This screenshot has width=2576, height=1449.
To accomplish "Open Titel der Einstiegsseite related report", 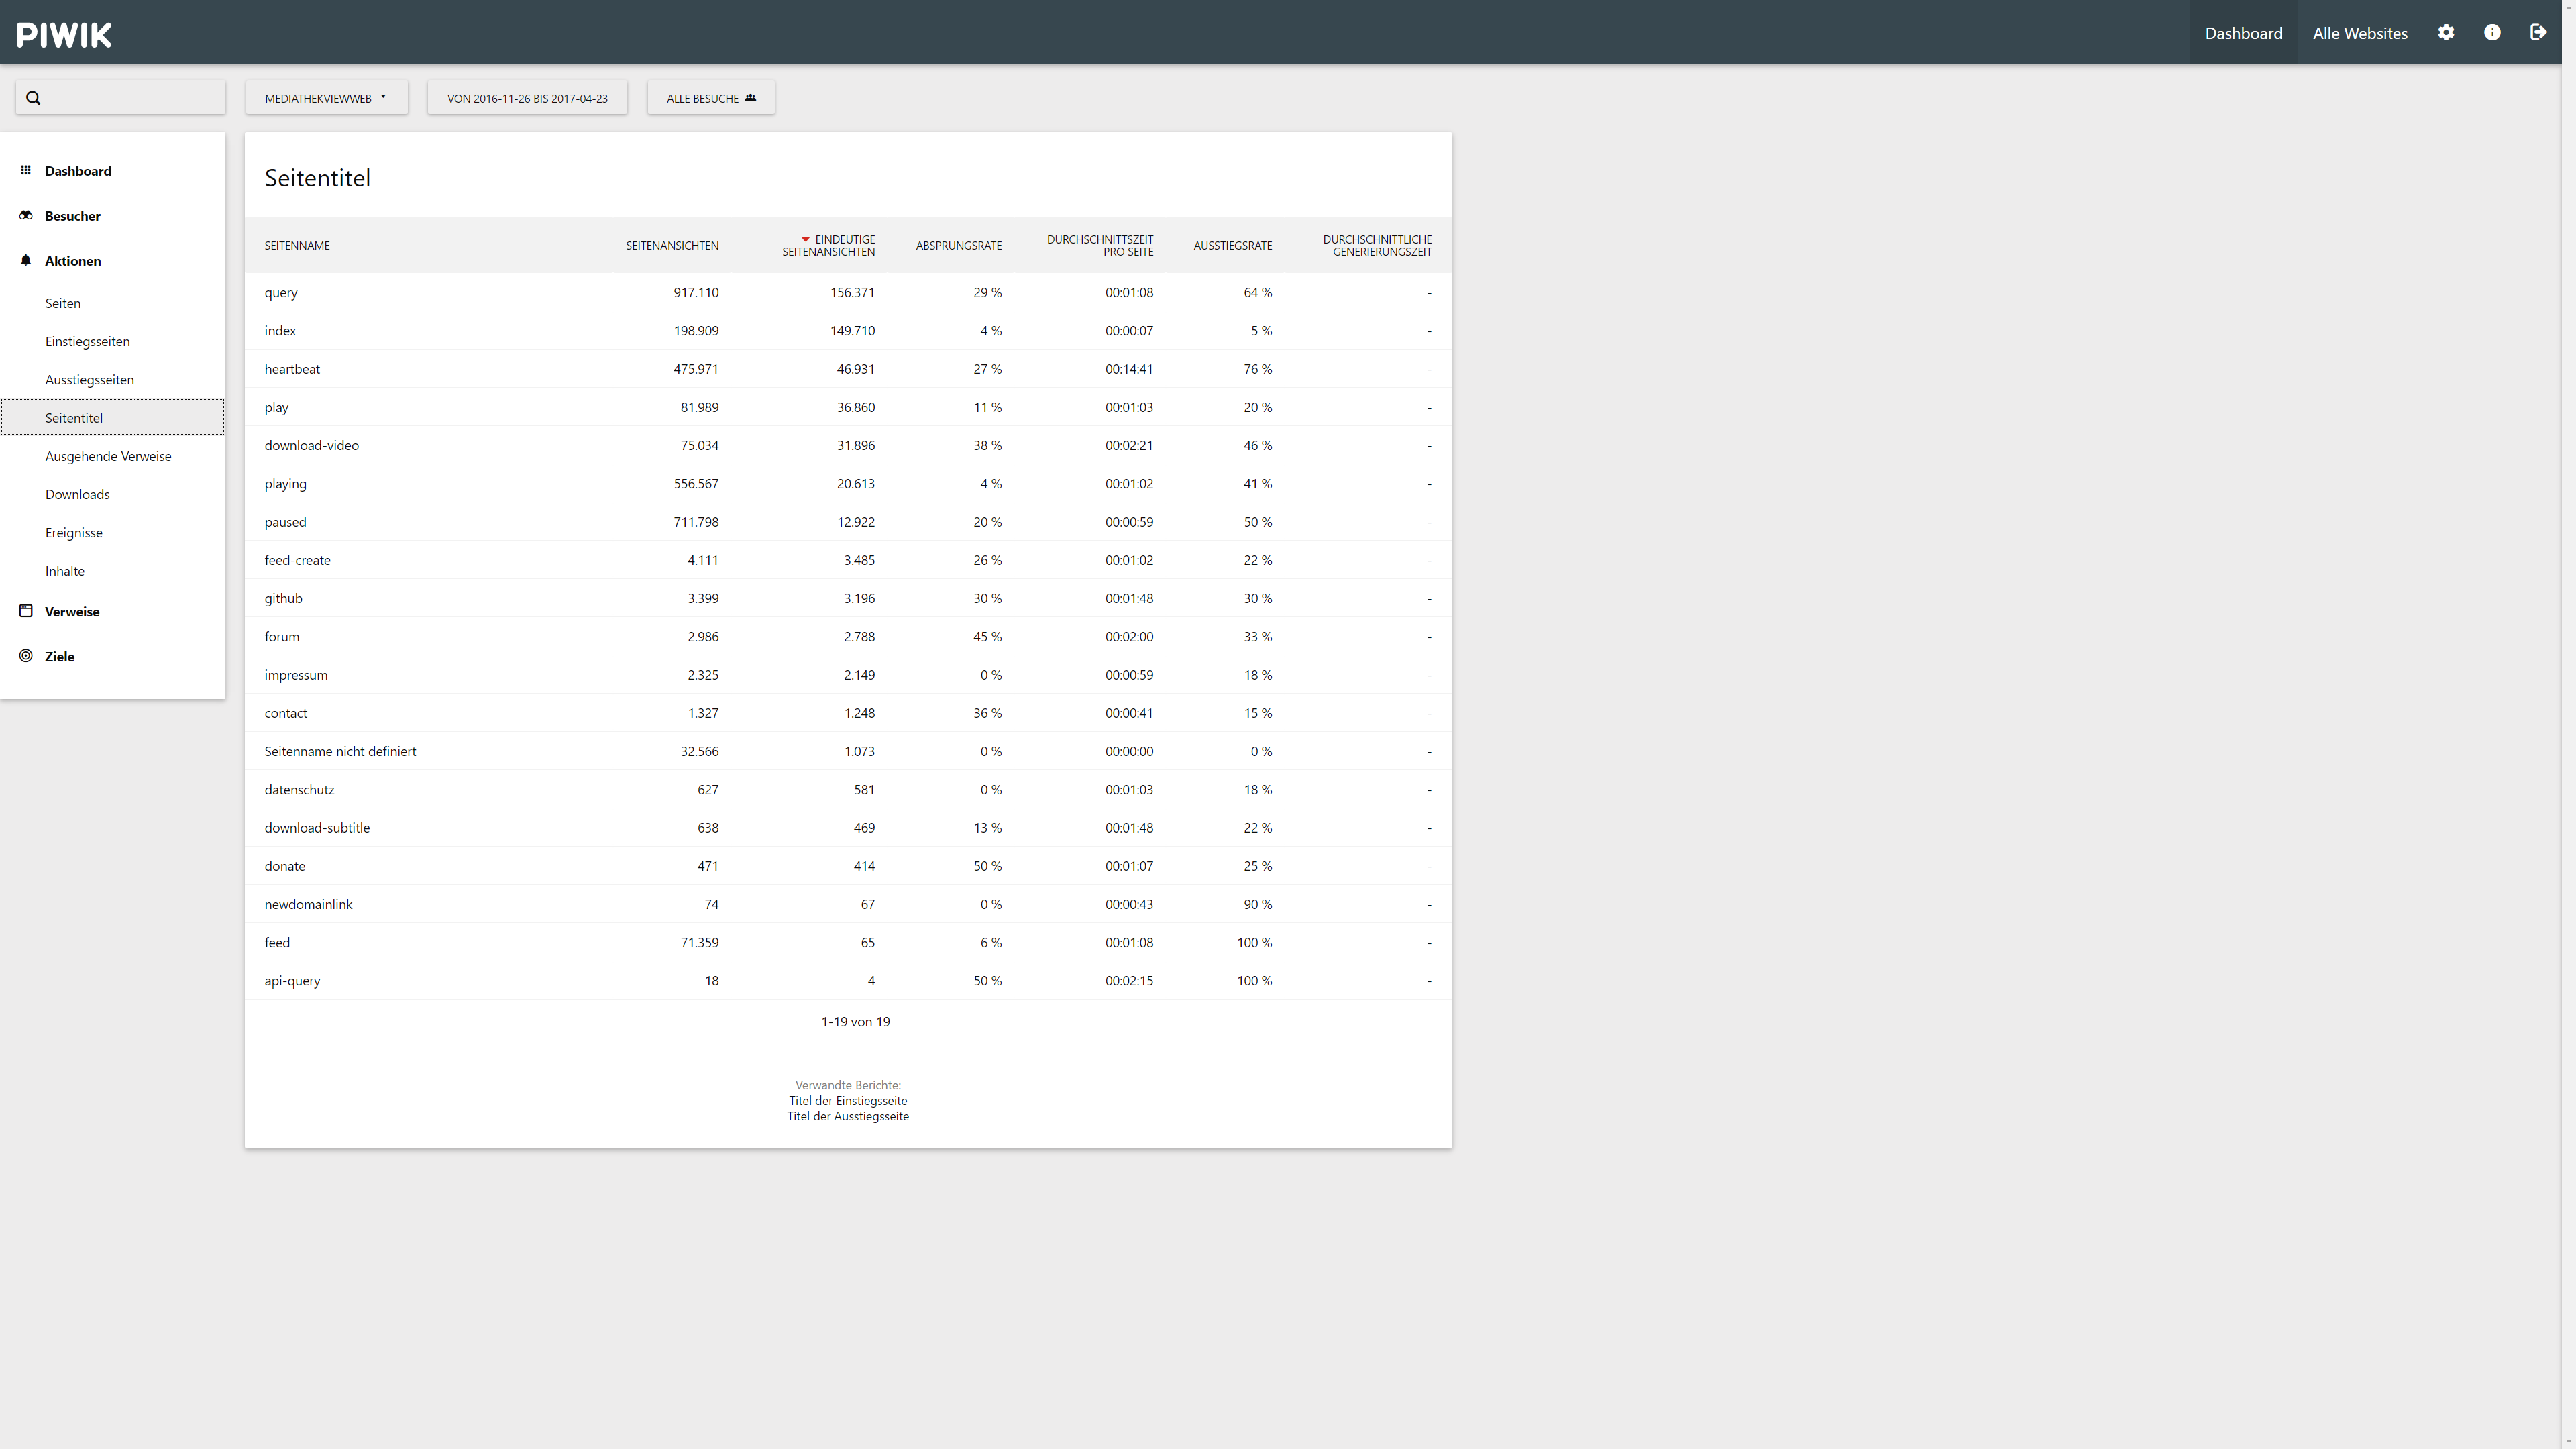I will (847, 1100).
